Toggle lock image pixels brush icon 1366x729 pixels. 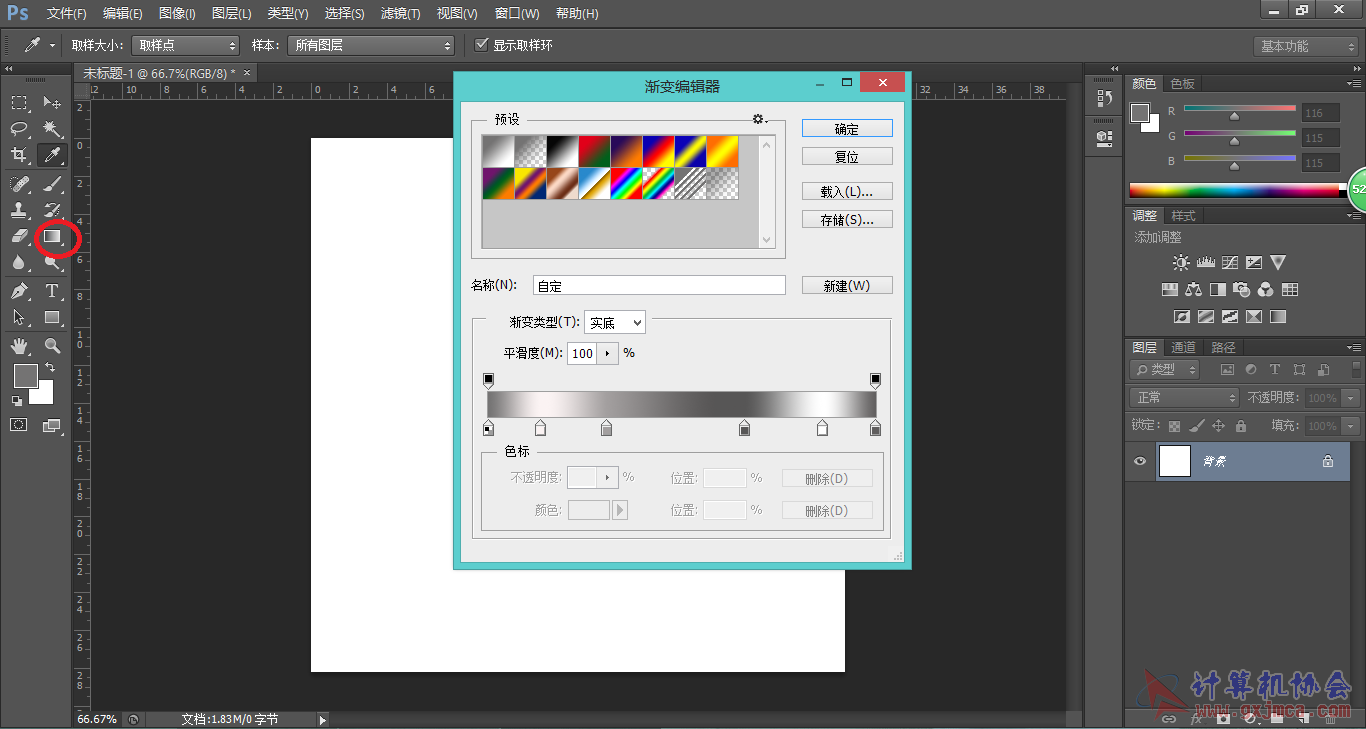pos(1196,426)
